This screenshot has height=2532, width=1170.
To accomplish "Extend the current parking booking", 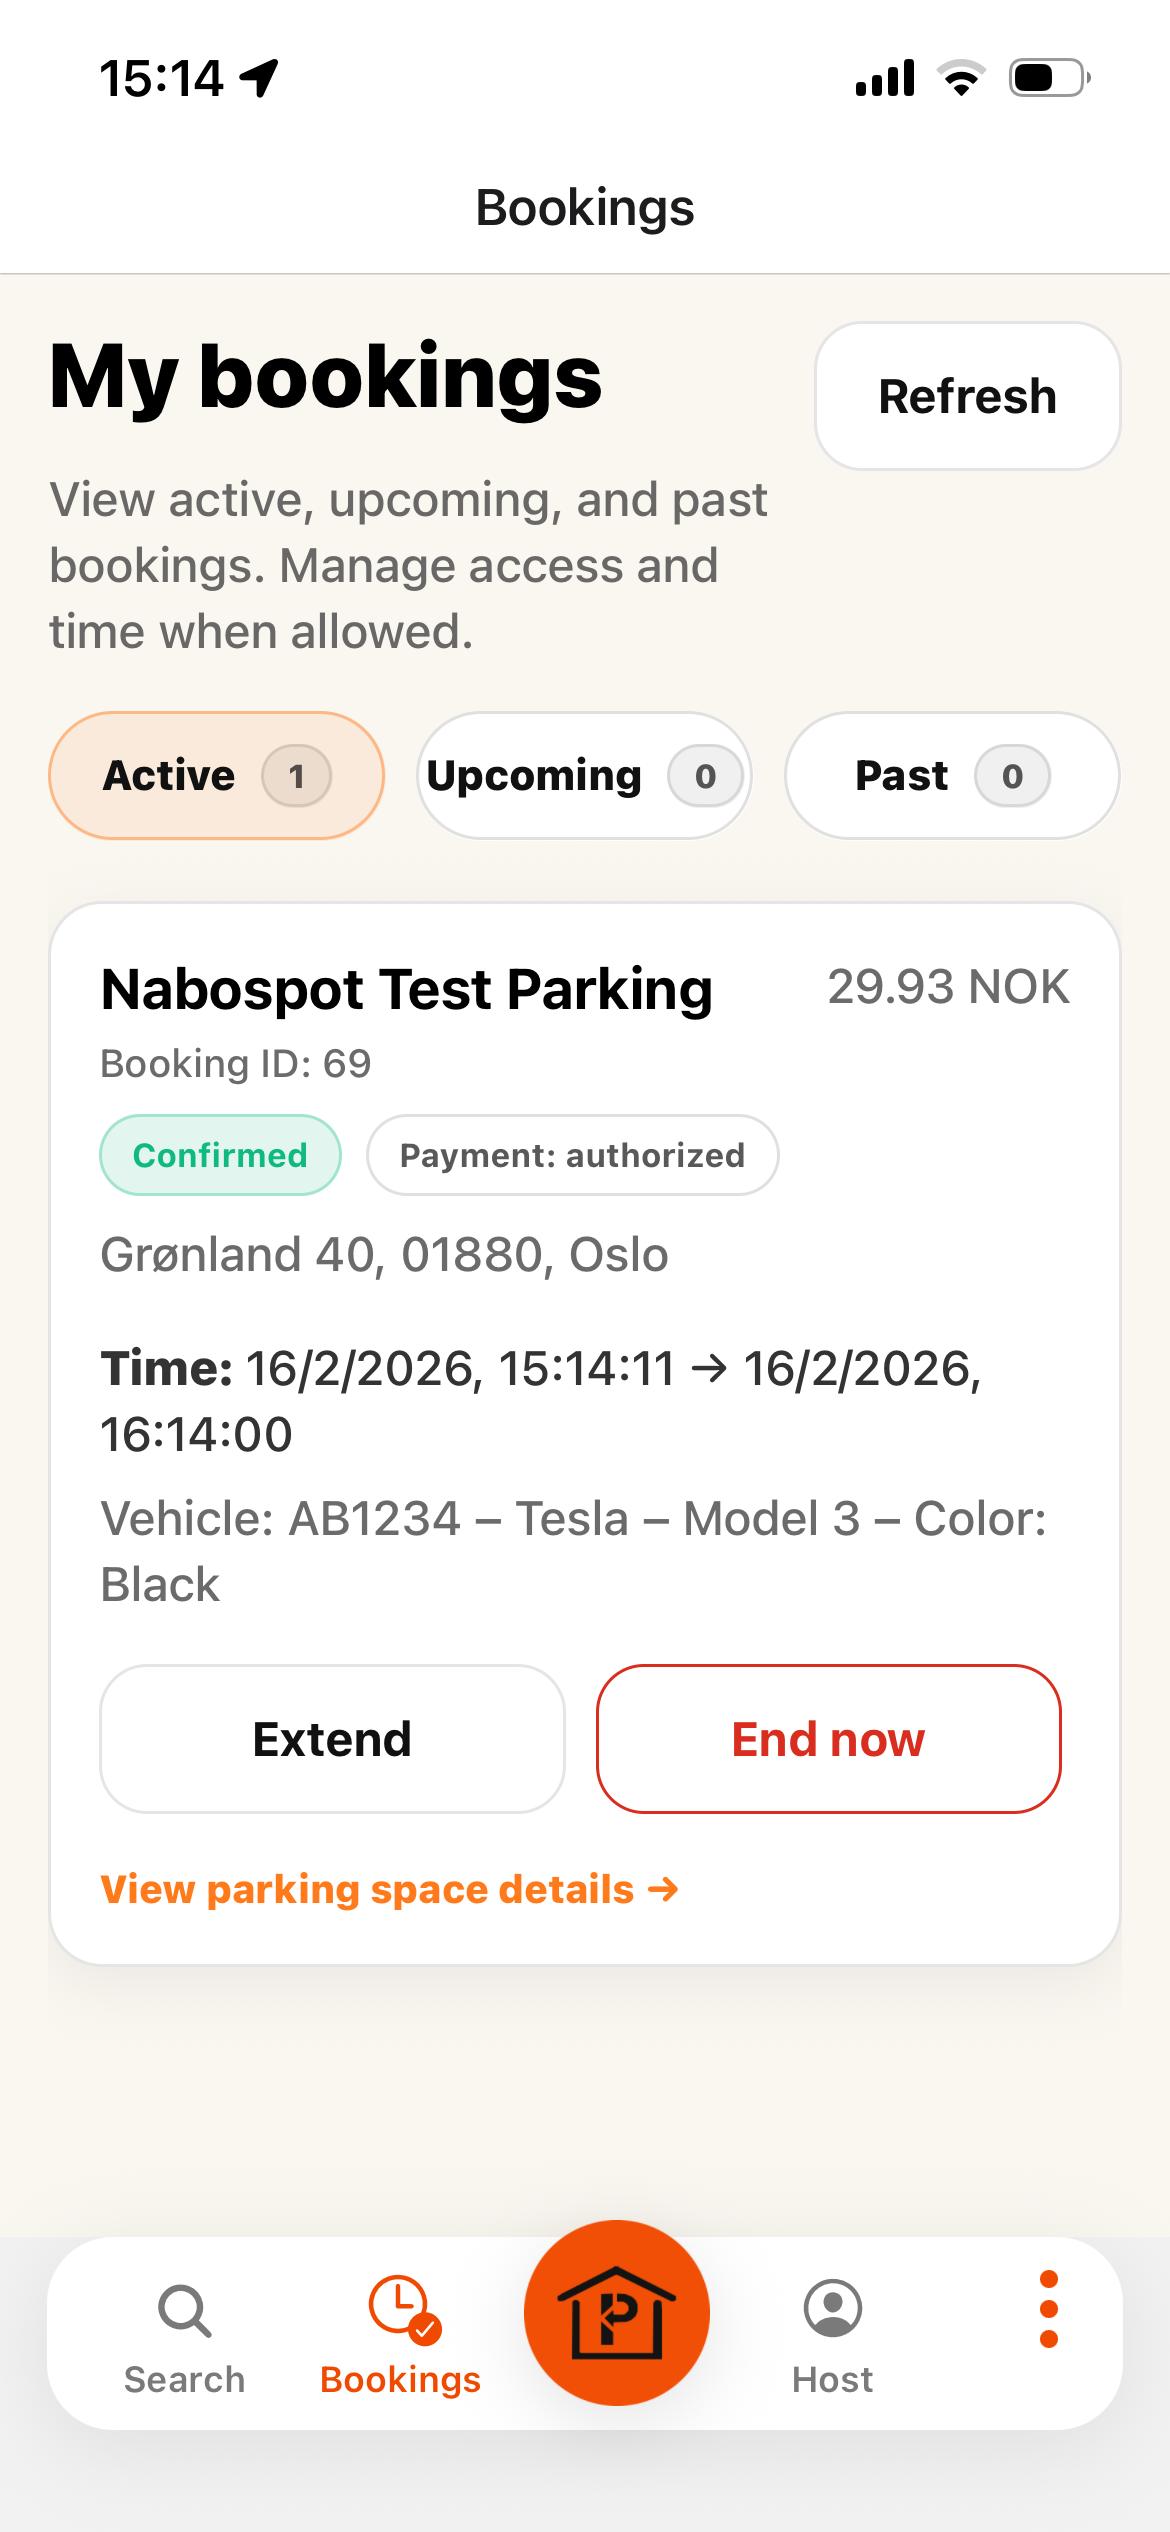I will pyautogui.click(x=332, y=1739).
